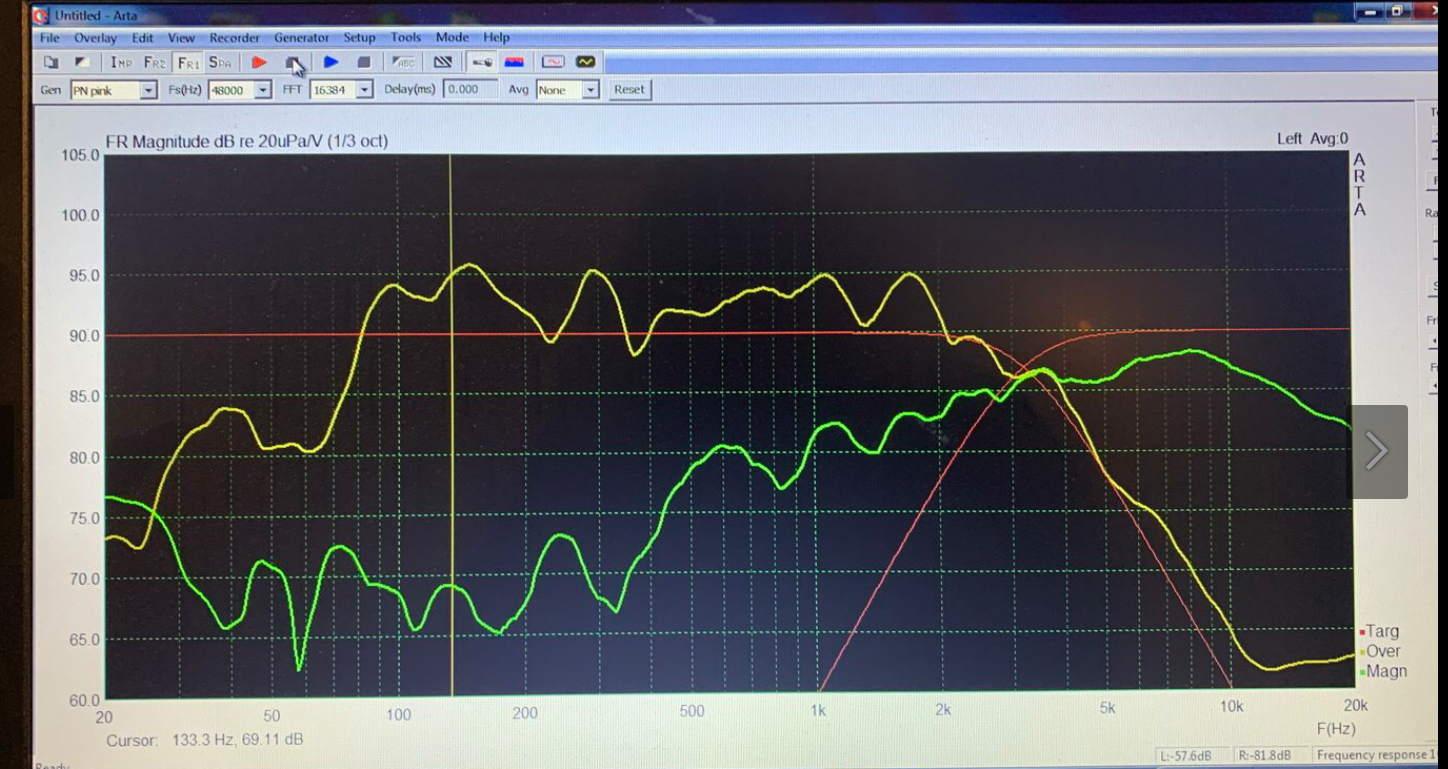
Task: Click the Arta app icon in title bar
Action: click(x=40, y=15)
